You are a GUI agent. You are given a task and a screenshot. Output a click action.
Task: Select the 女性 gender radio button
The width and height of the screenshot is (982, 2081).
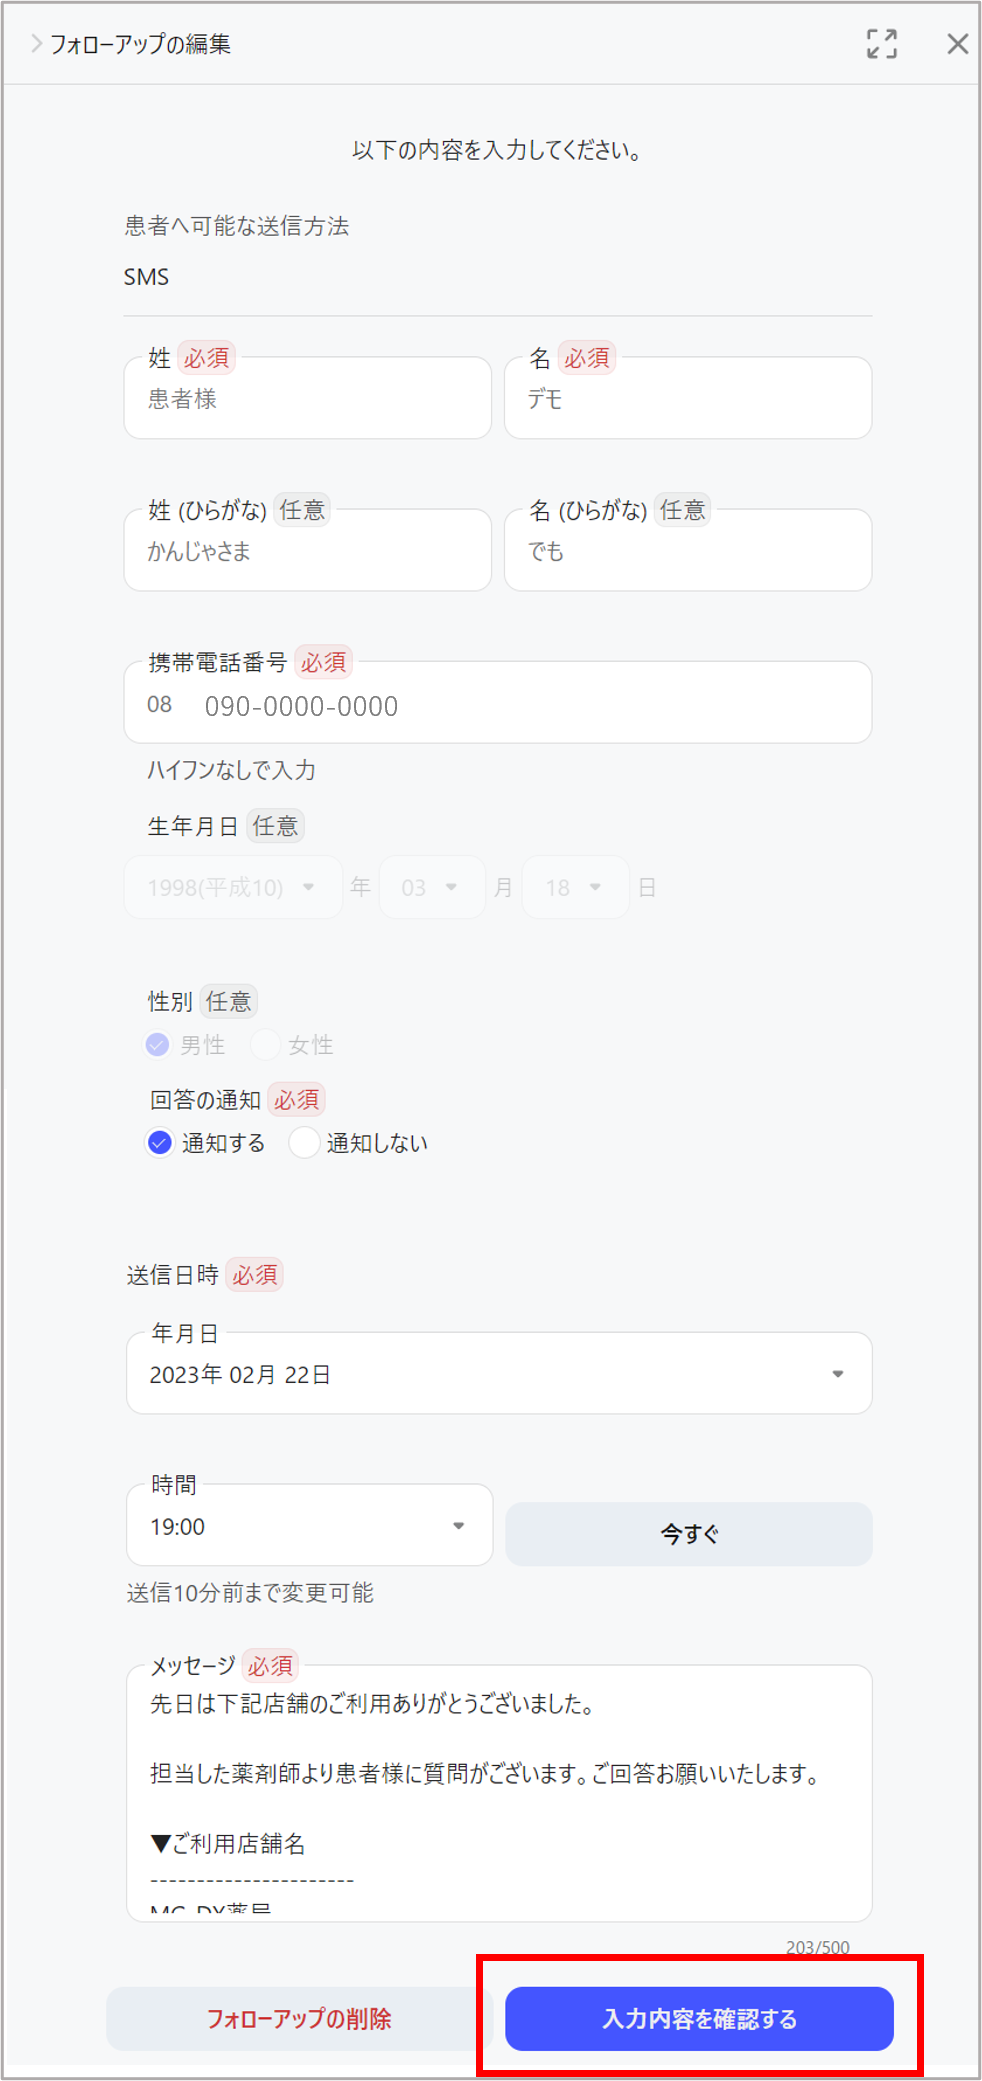click(265, 1045)
